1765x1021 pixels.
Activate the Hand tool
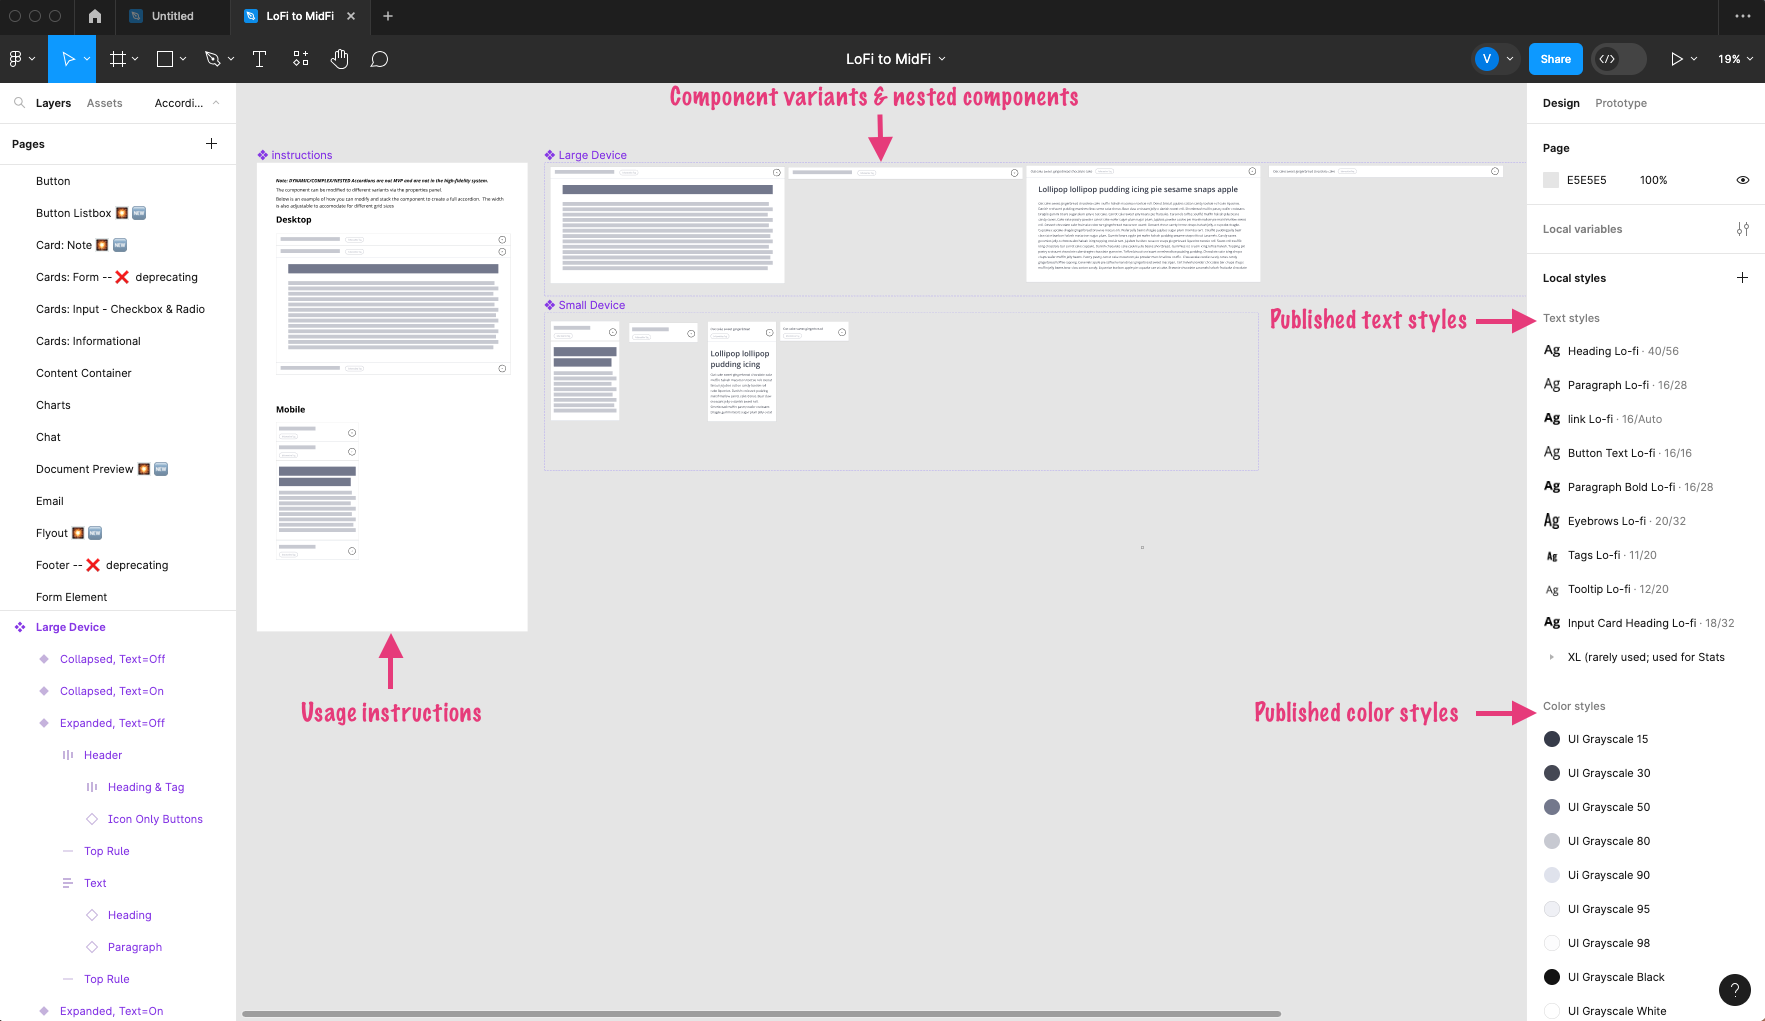(x=340, y=59)
